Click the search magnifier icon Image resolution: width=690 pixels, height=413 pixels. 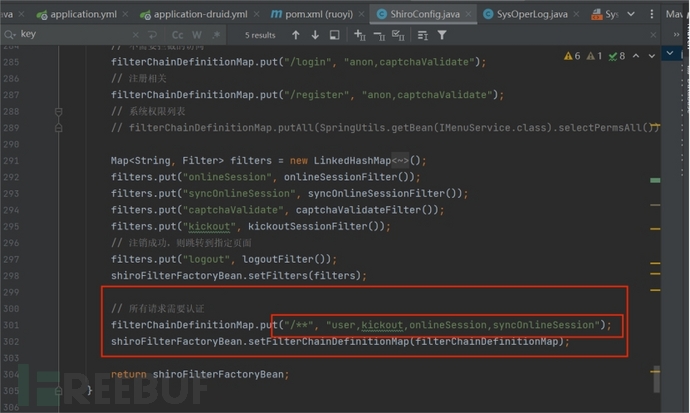[10, 35]
